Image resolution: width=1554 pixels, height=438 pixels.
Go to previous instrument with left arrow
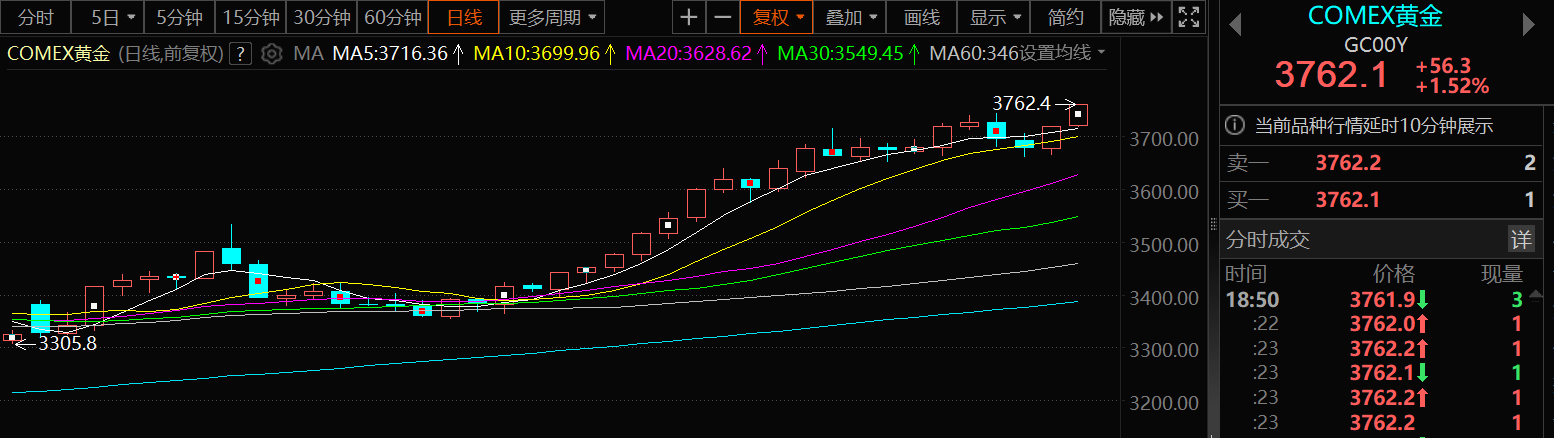pyautogui.click(x=1235, y=23)
